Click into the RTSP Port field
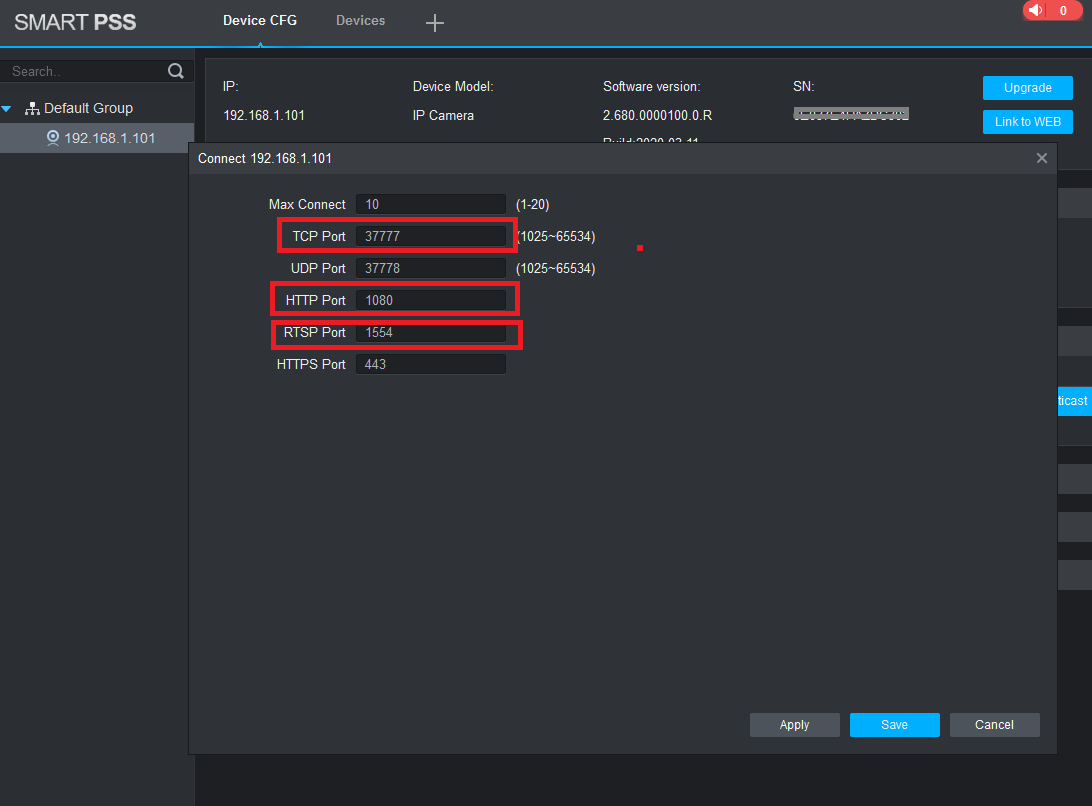 point(430,332)
